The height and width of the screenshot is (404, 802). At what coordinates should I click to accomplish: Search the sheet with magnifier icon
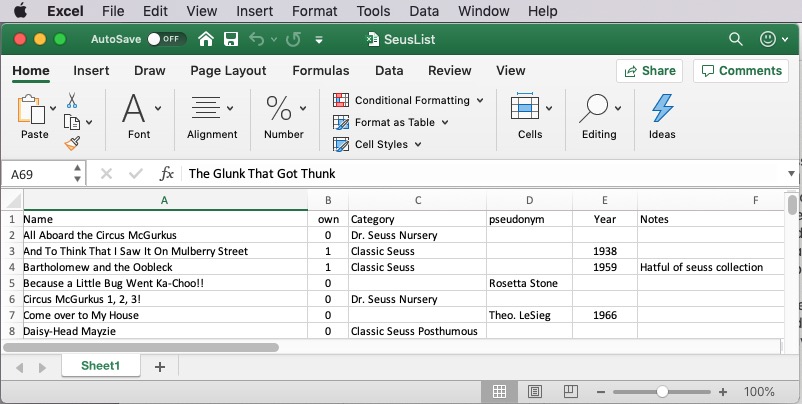(x=736, y=39)
